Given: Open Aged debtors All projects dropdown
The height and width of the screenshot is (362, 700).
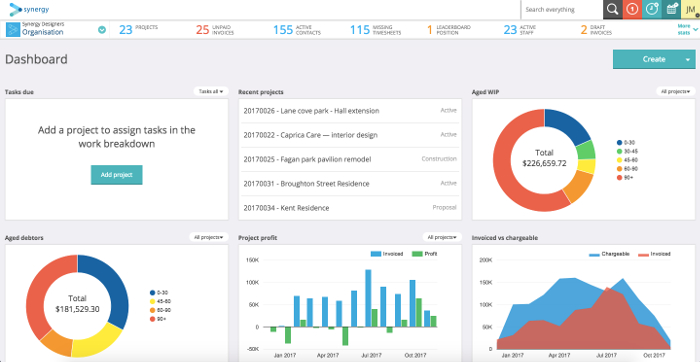Looking at the screenshot, I should (208, 237).
